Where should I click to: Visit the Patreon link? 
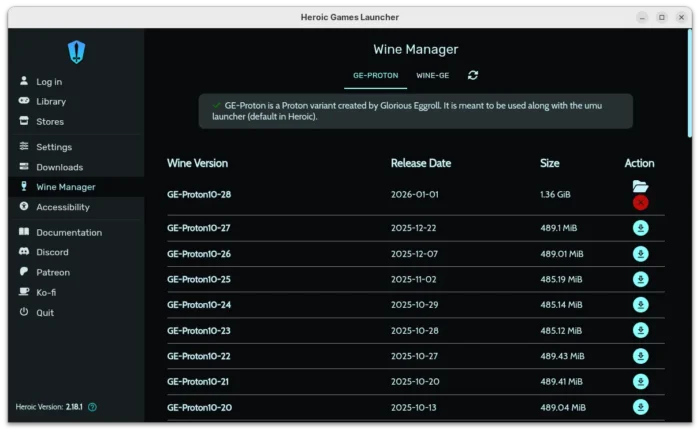tap(52, 272)
